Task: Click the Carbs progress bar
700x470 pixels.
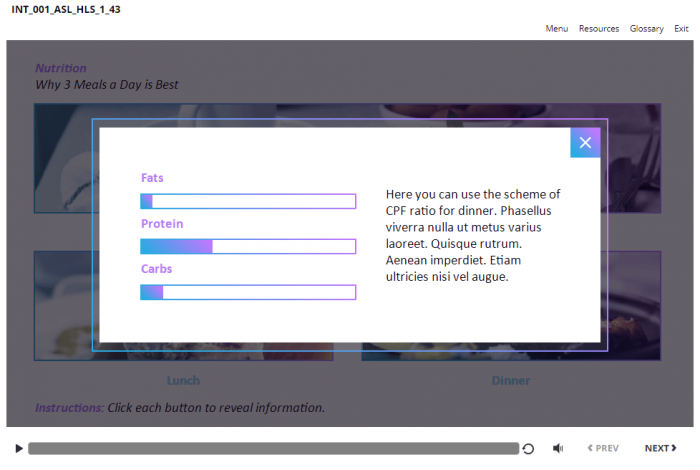Action: [x=248, y=292]
